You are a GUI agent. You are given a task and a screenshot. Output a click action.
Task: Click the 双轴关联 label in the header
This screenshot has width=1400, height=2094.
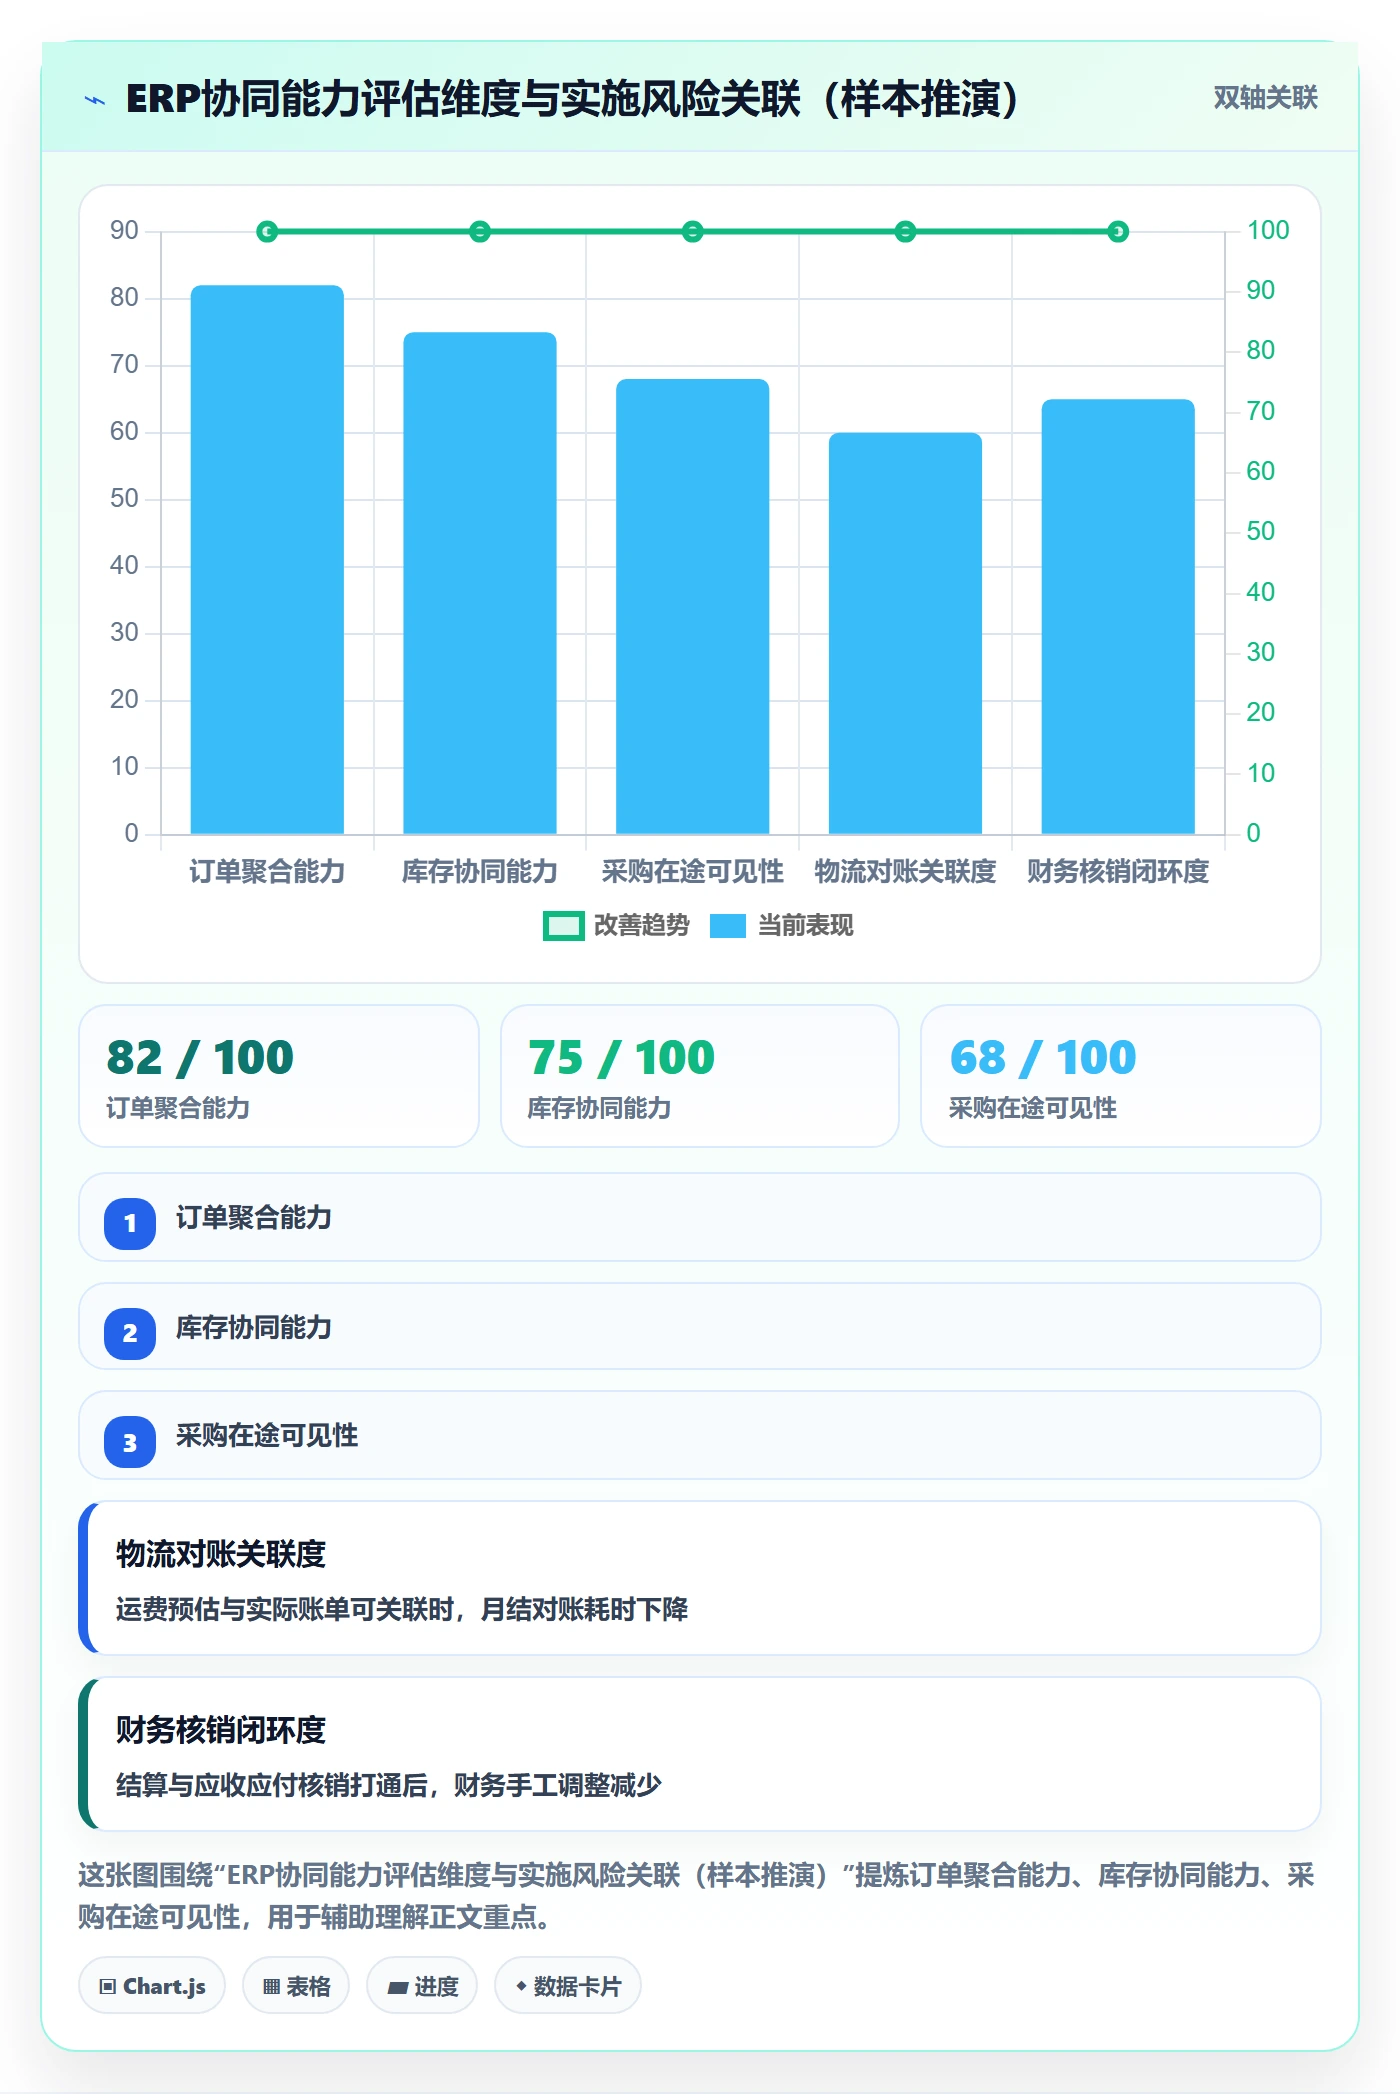pyautogui.click(x=1265, y=98)
